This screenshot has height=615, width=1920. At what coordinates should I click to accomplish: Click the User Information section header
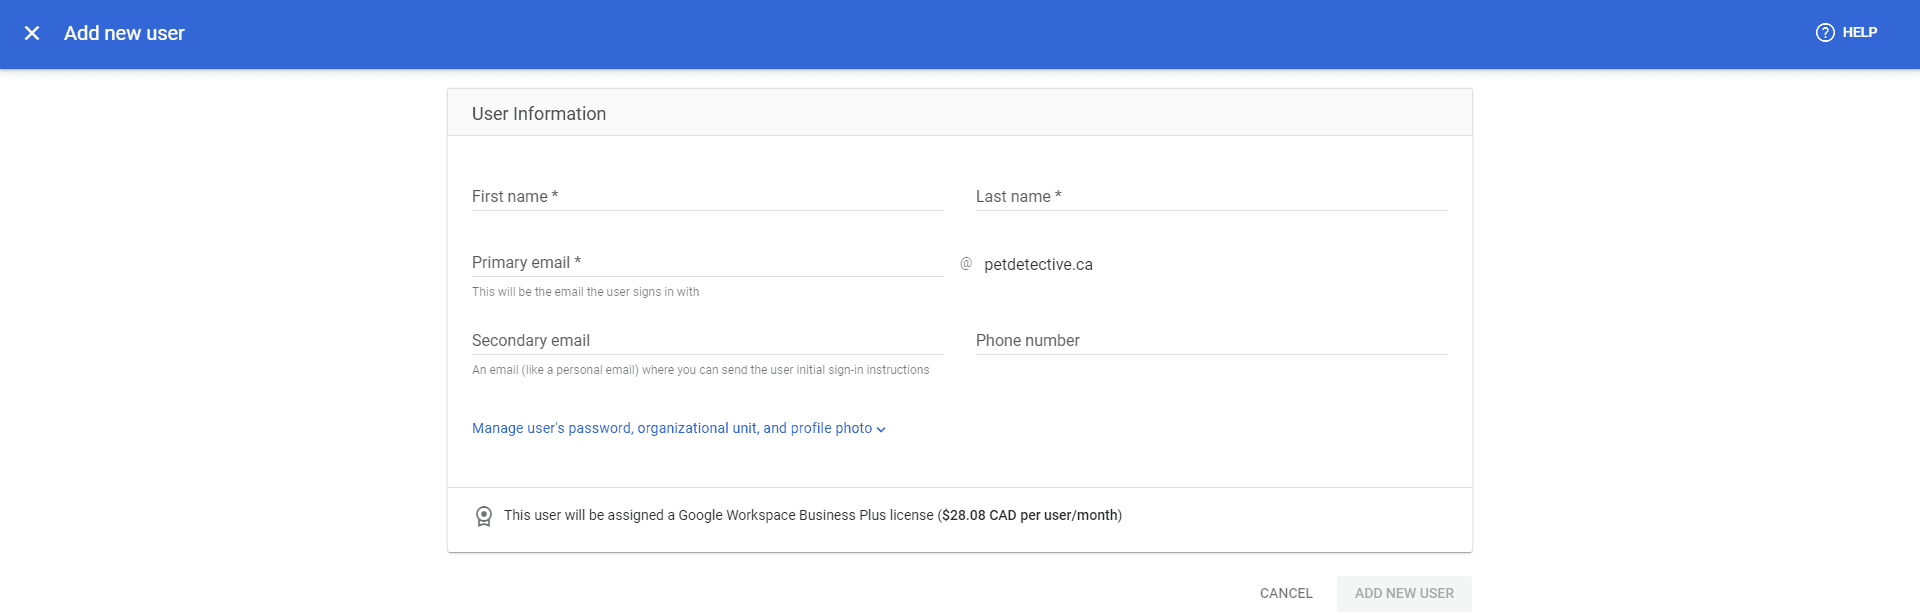(539, 114)
